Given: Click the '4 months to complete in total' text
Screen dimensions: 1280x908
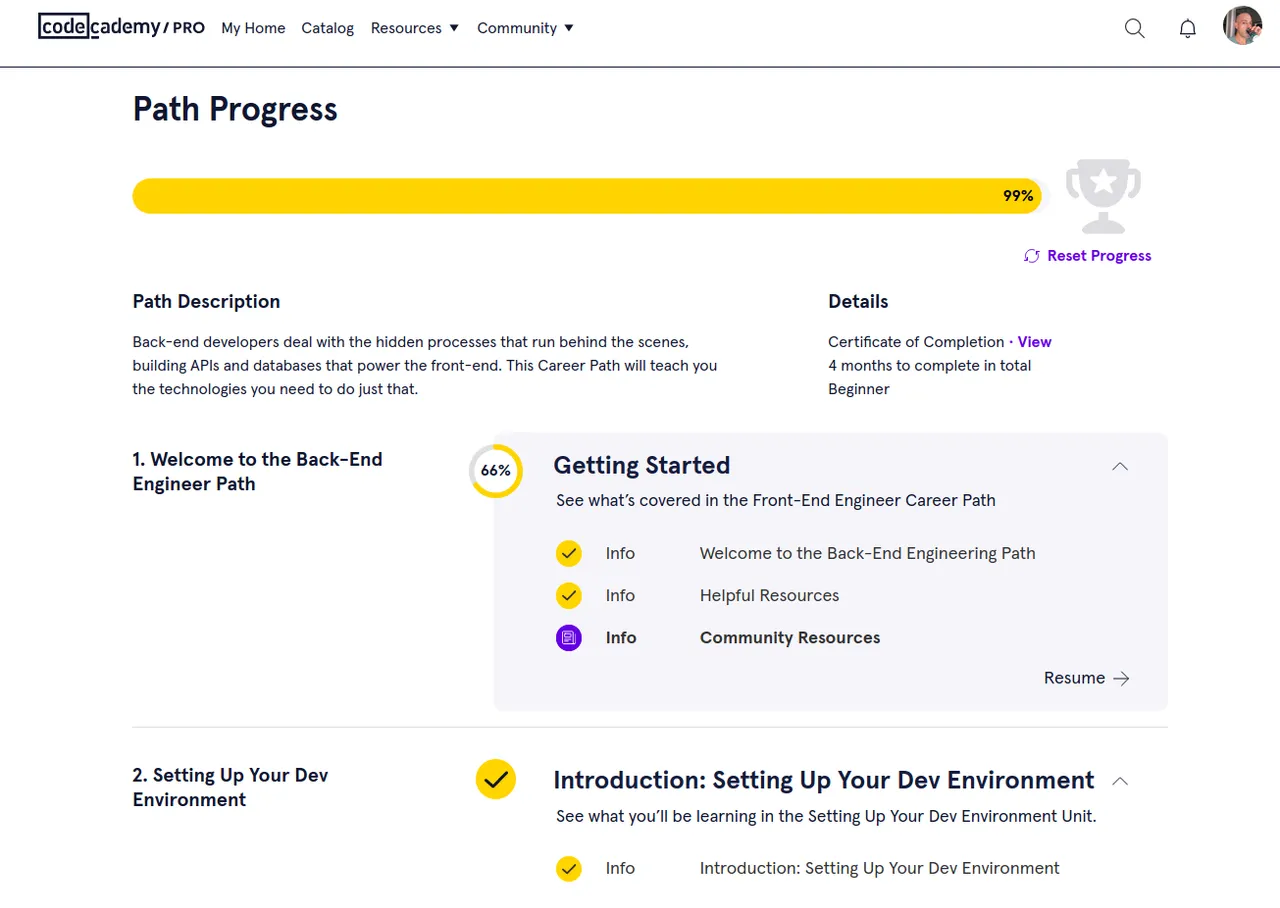Looking at the screenshot, I should click(x=929, y=365).
